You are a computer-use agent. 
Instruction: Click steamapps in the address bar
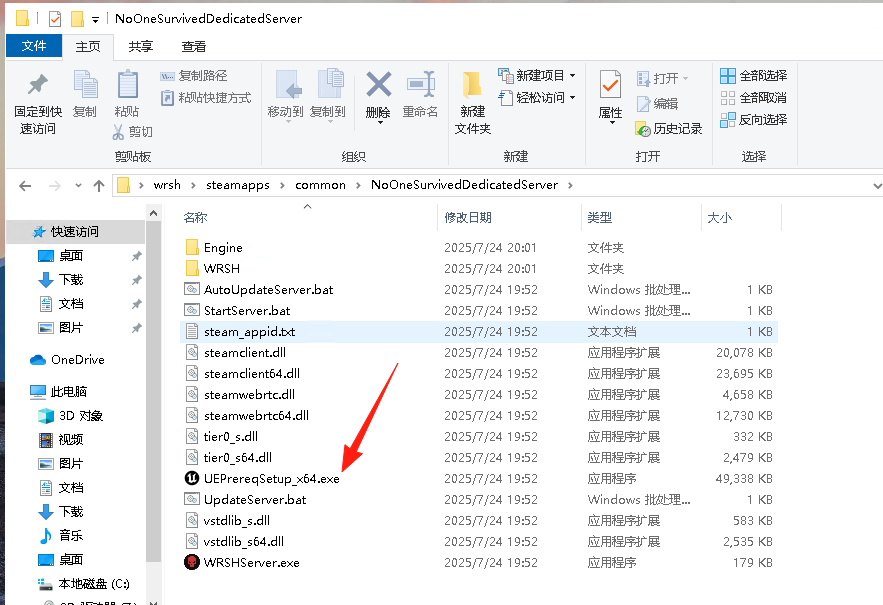pyautogui.click(x=238, y=185)
